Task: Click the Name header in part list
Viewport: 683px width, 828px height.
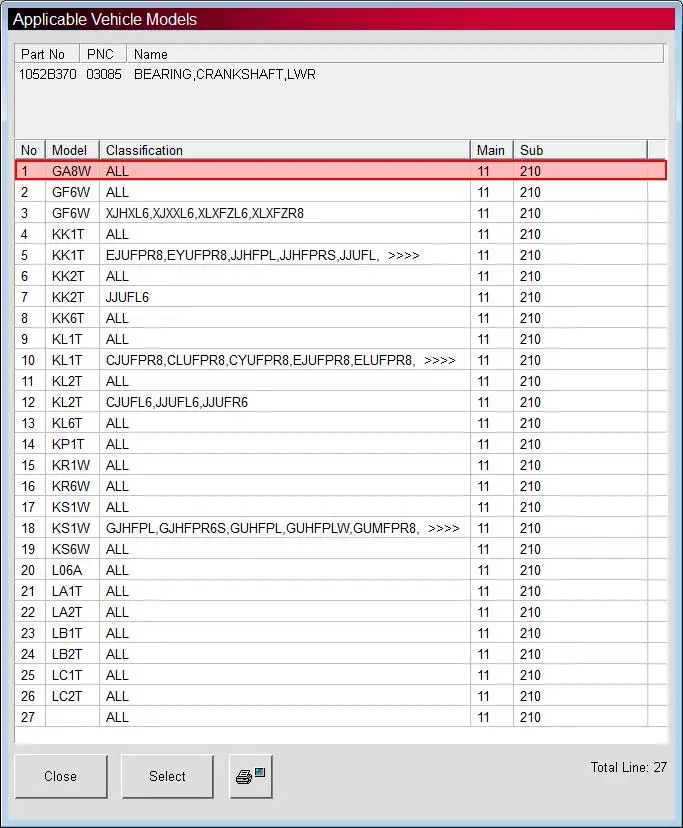Action: click(x=395, y=54)
